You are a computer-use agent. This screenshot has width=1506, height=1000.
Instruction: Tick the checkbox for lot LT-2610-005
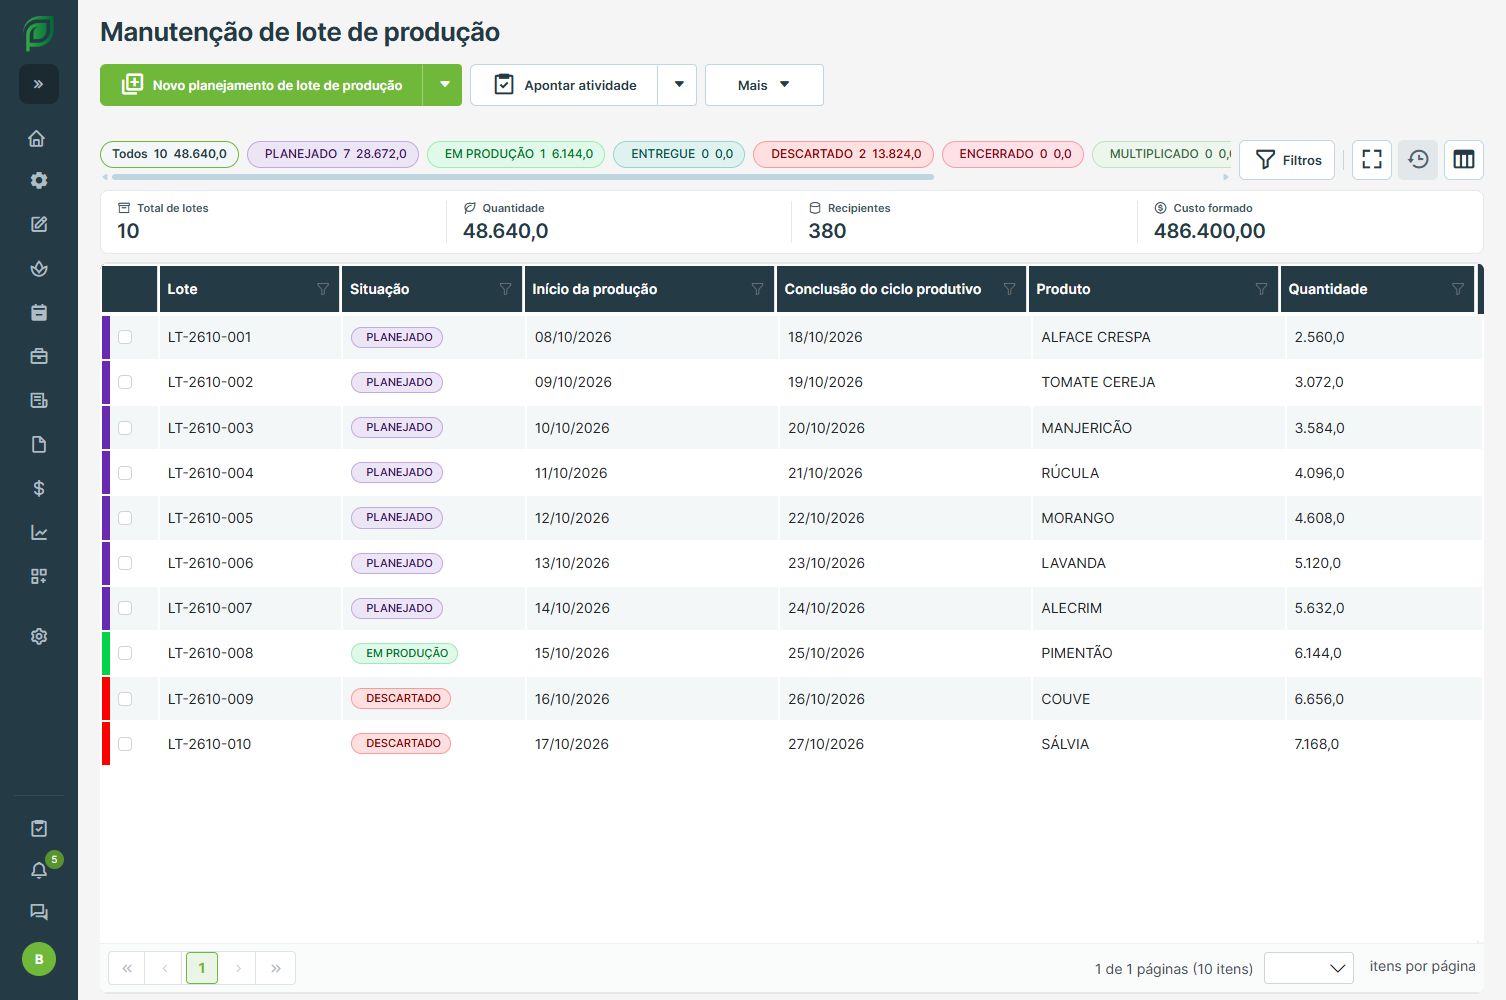pyautogui.click(x=125, y=518)
